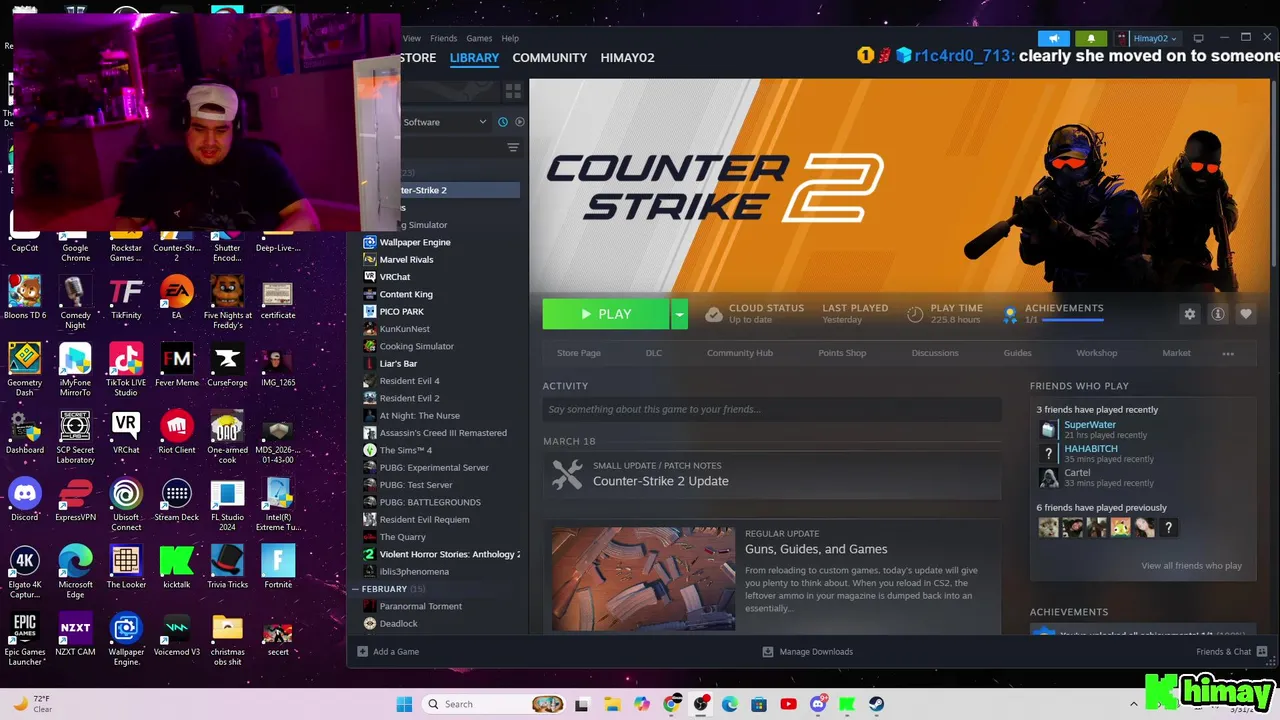Collapse the FEBRUARY games section
Viewport: 1280px width, 720px height.
click(355, 589)
